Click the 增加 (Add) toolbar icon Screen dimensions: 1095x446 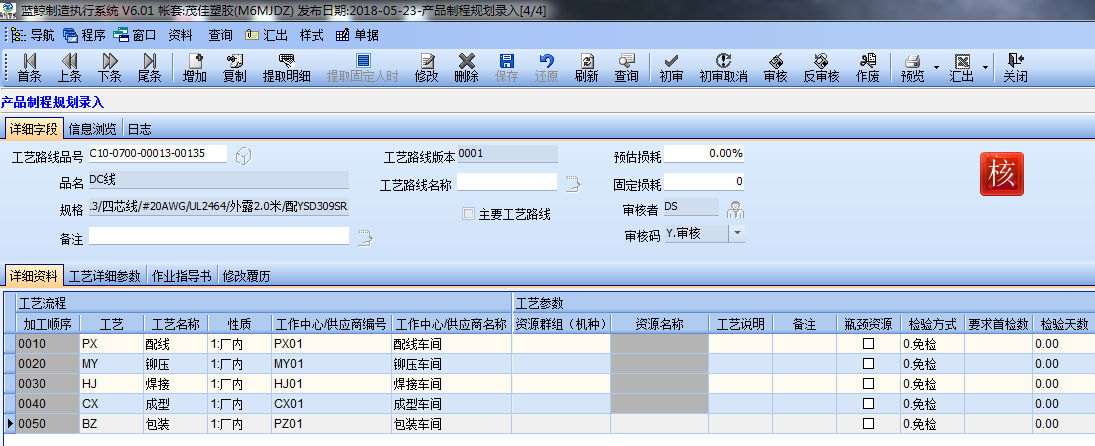point(194,68)
